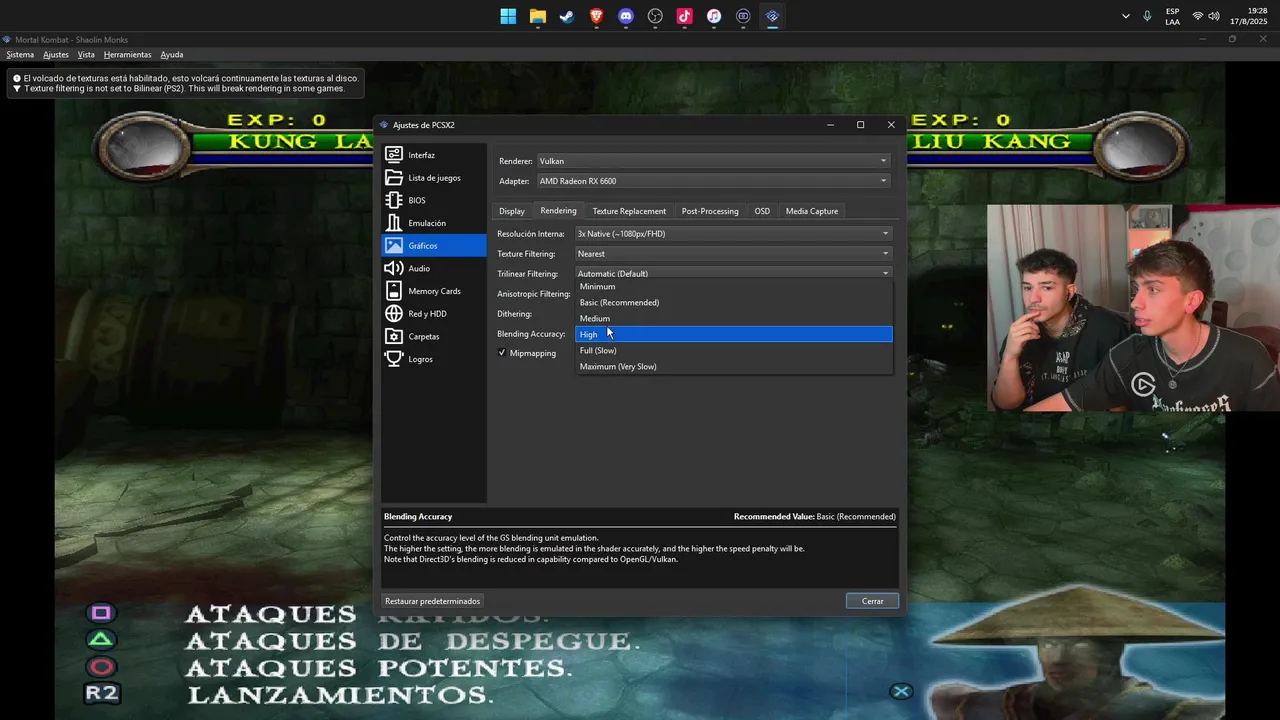1280x720 pixels.
Task: Open the Memory Cards settings category
Action: (x=434, y=291)
